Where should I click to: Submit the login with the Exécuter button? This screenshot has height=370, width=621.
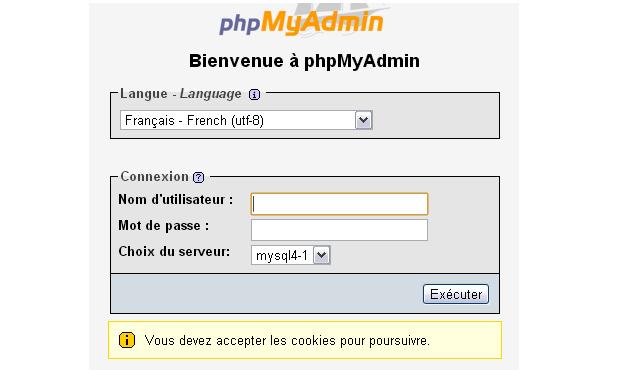click(x=456, y=294)
